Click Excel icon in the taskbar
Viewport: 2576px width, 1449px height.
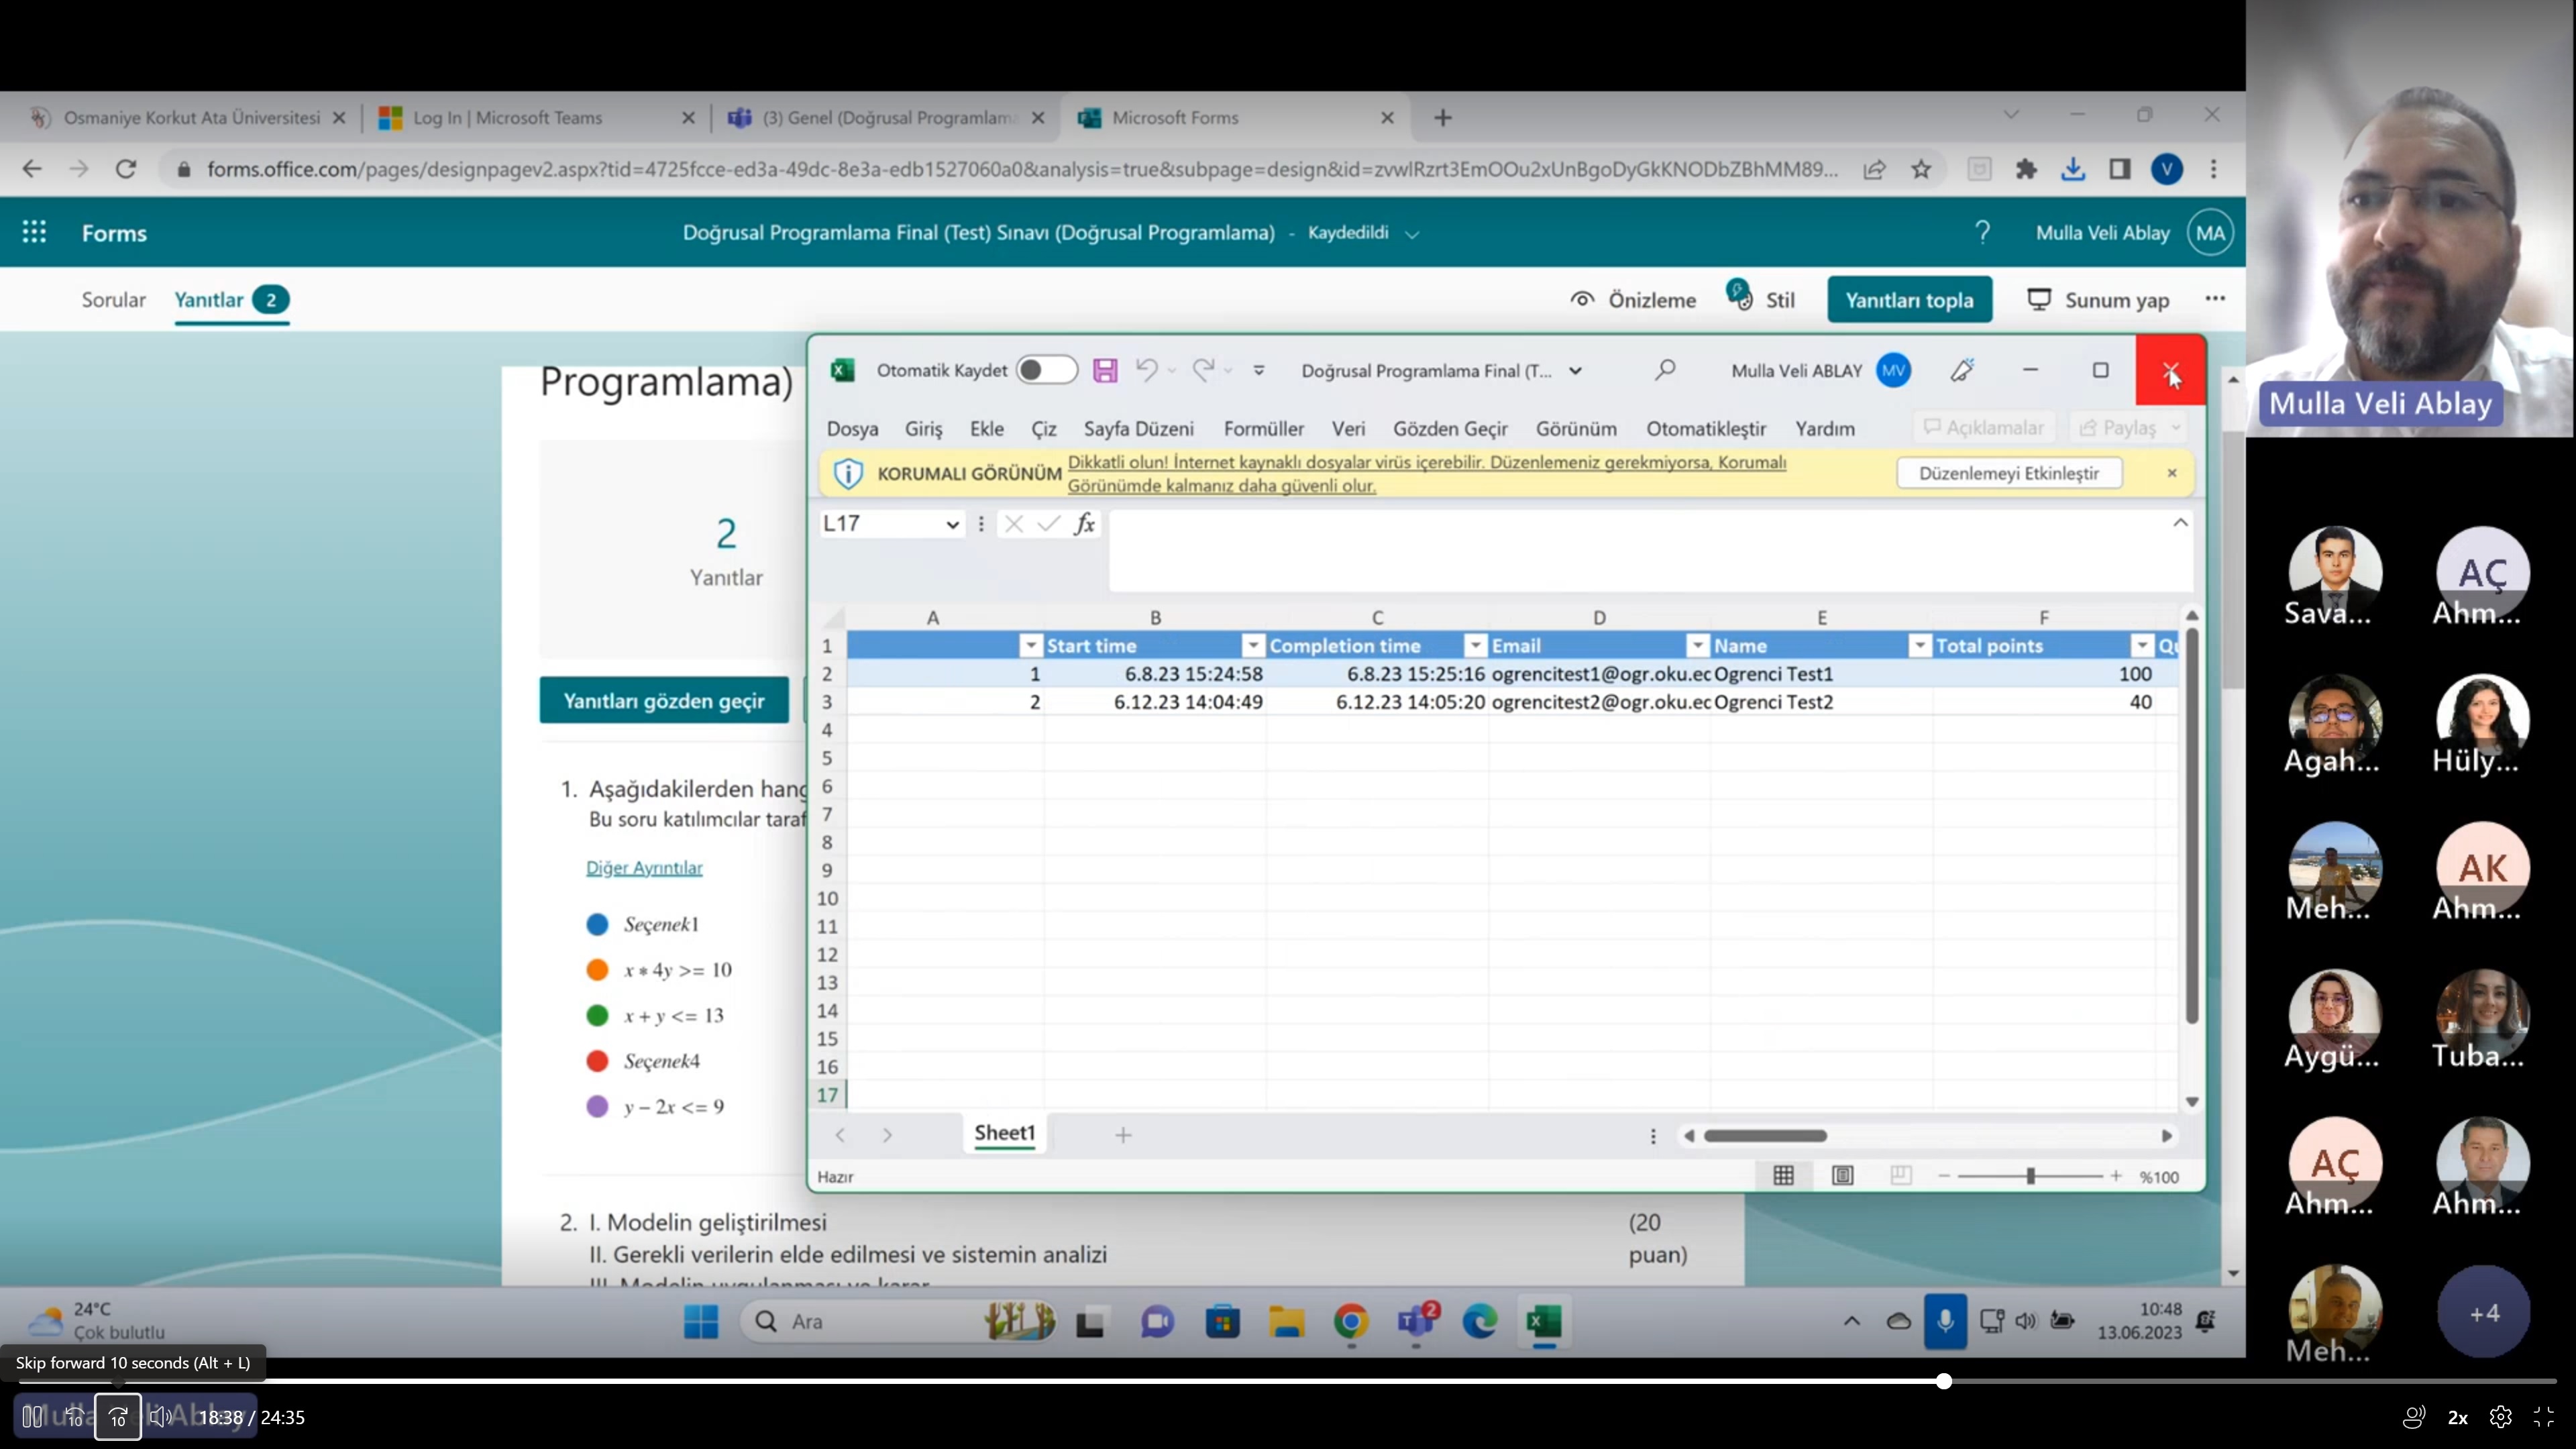[1545, 1321]
